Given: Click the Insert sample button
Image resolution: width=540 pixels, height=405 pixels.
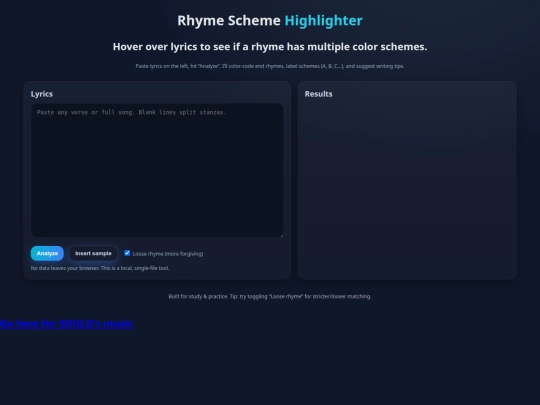Looking at the screenshot, I should 93,253.
